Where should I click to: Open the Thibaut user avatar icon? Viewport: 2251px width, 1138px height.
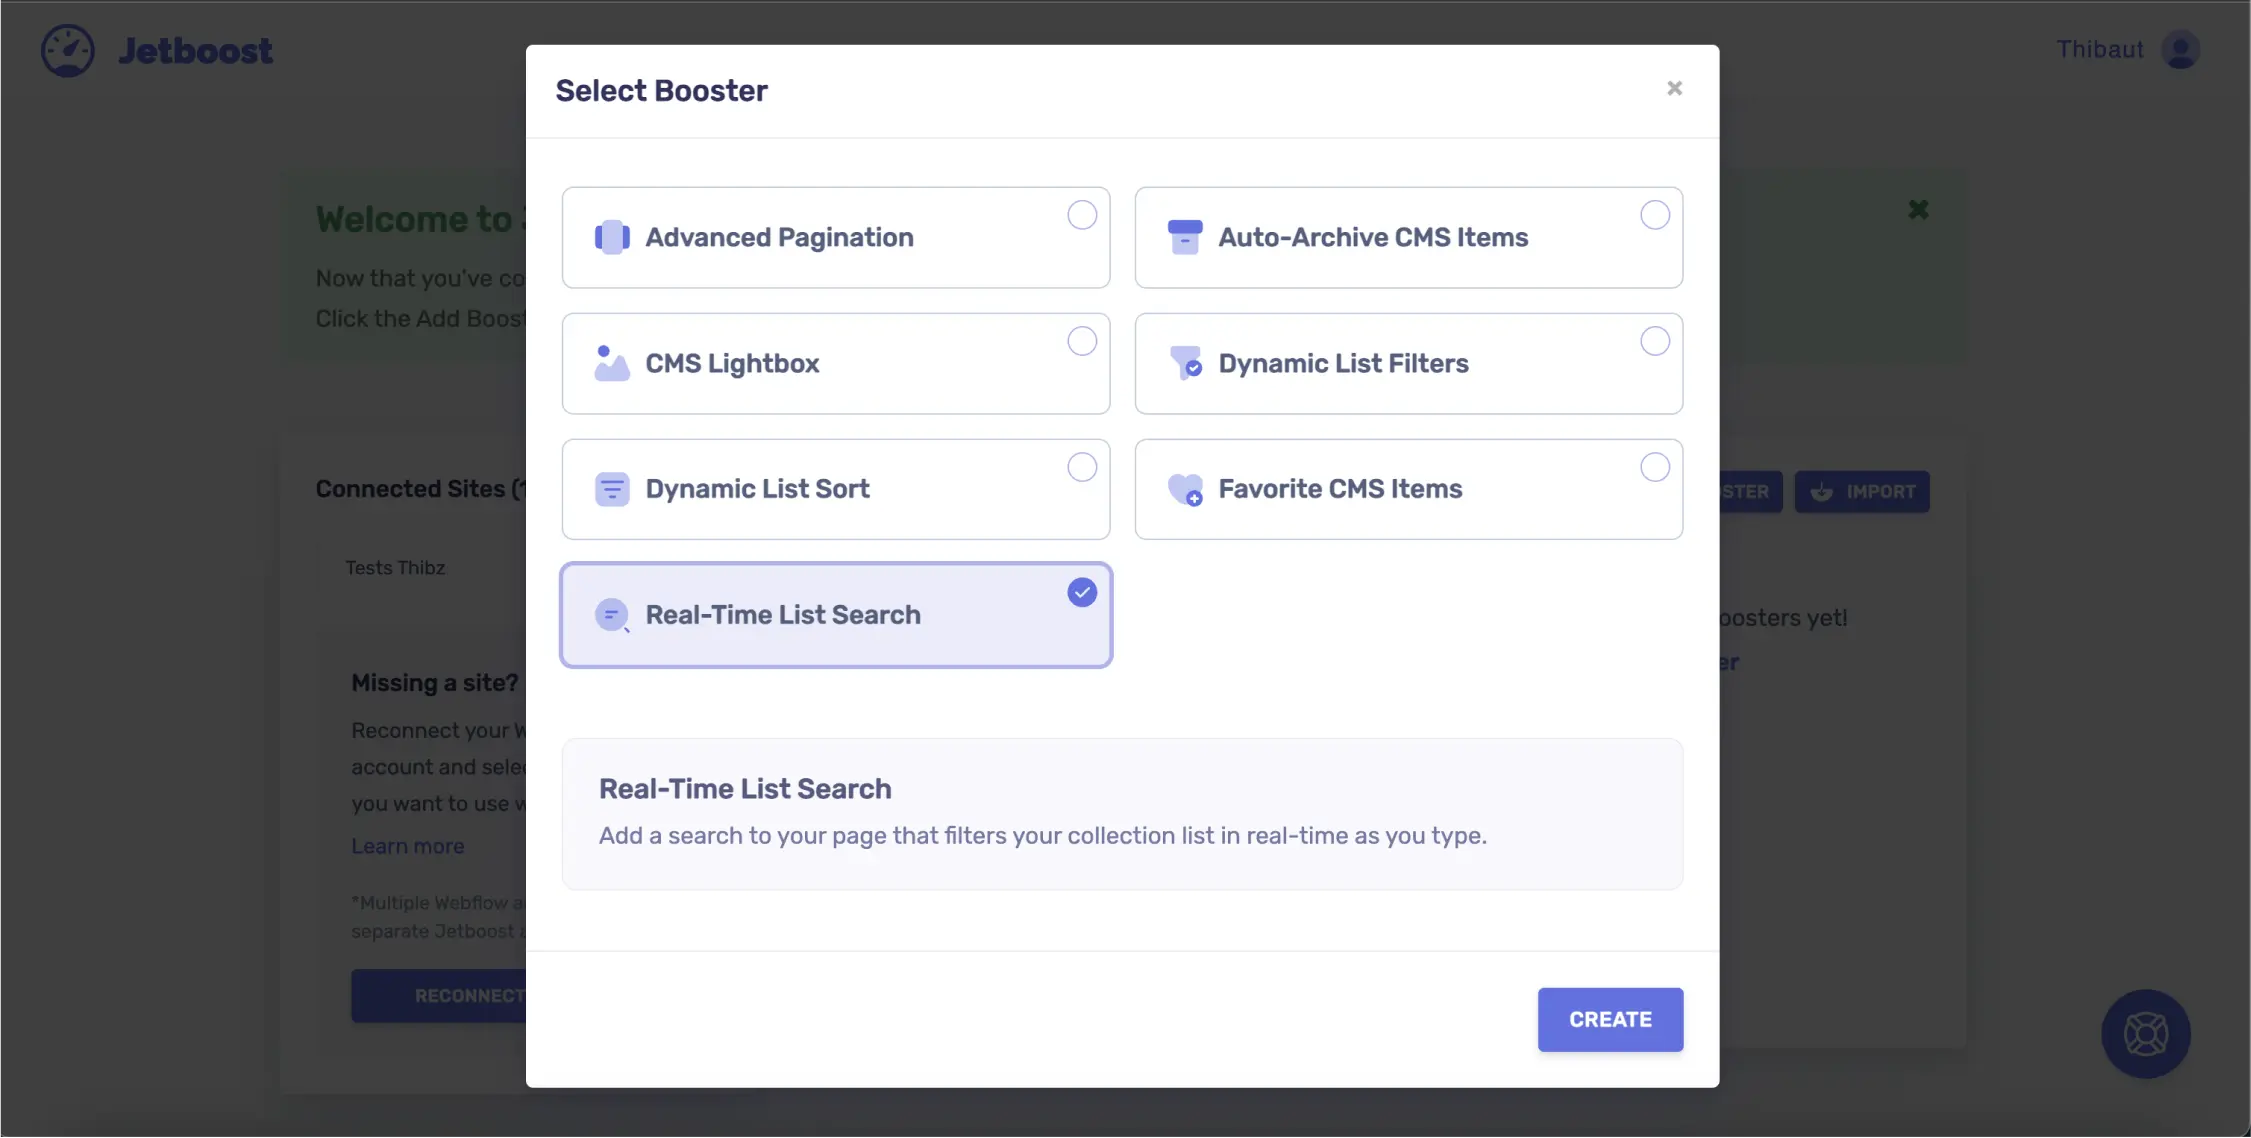click(x=2180, y=49)
